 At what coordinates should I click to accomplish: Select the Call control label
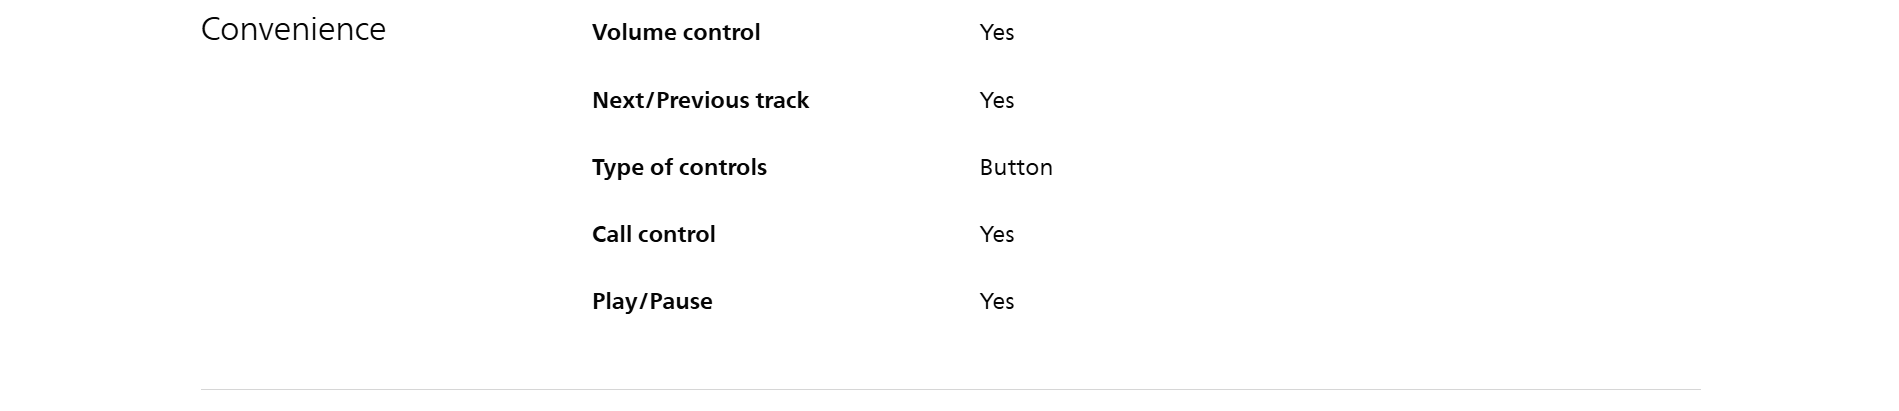click(653, 234)
